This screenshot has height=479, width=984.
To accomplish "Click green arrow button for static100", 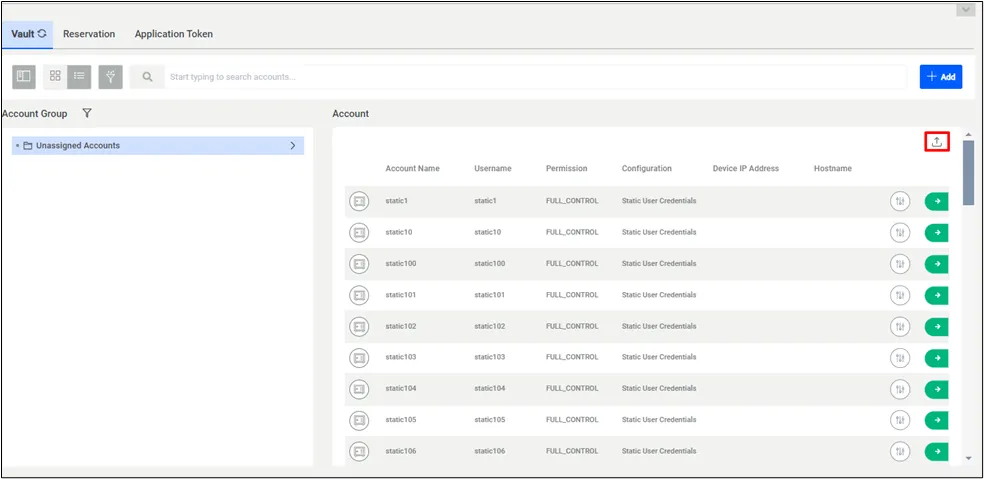I will click(x=936, y=264).
